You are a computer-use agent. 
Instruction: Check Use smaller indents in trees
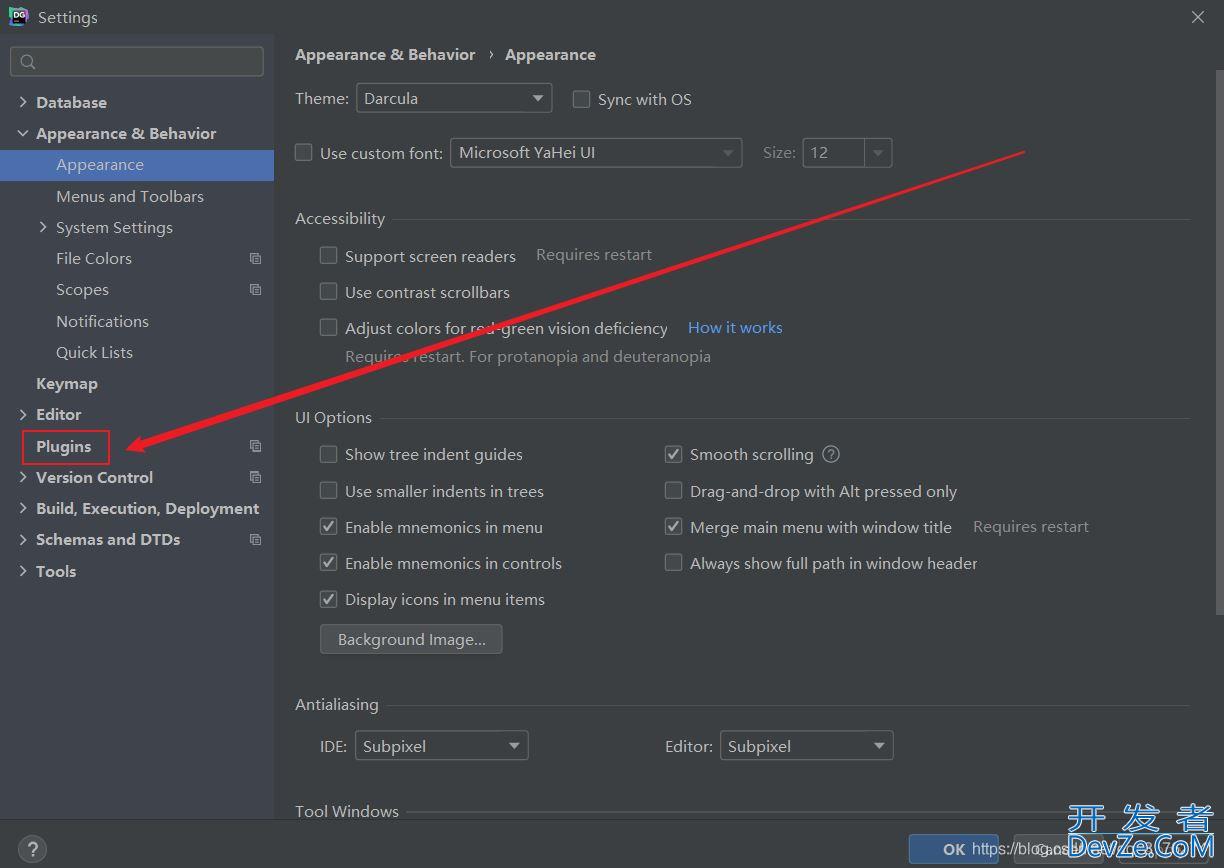coord(328,490)
